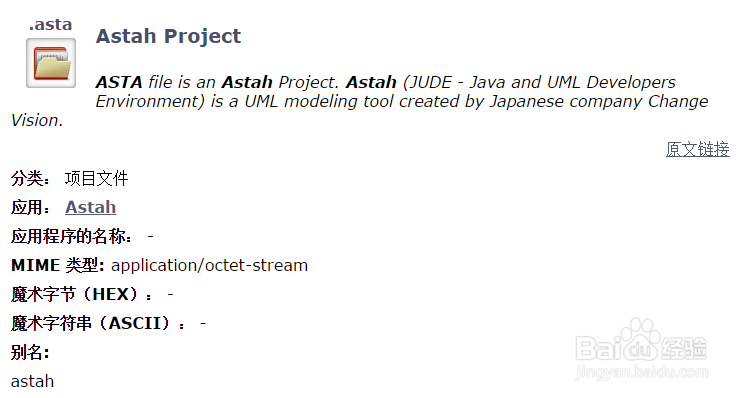Click the bold "ASTA" word in the description
This screenshot has height=398, width=750.
click(119, 82)
